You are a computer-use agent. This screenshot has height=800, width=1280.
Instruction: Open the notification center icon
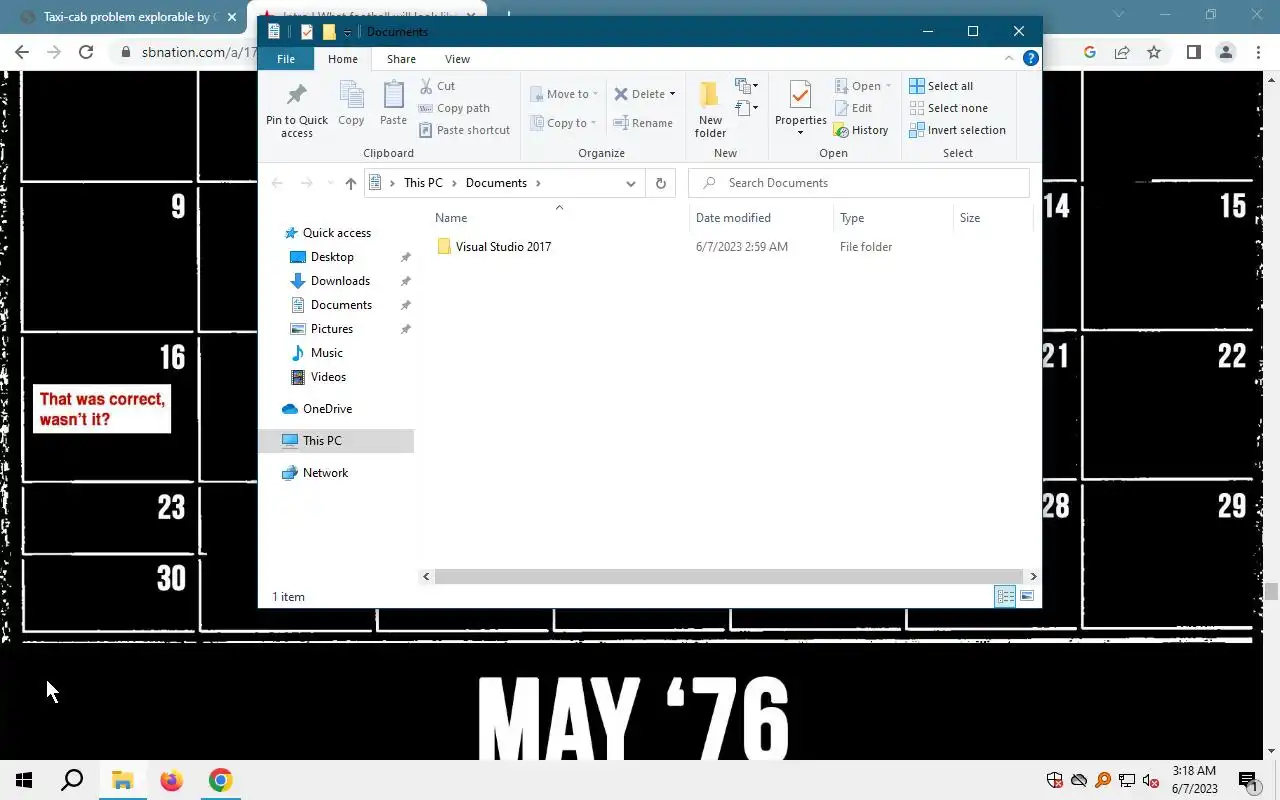point(1248,780)
